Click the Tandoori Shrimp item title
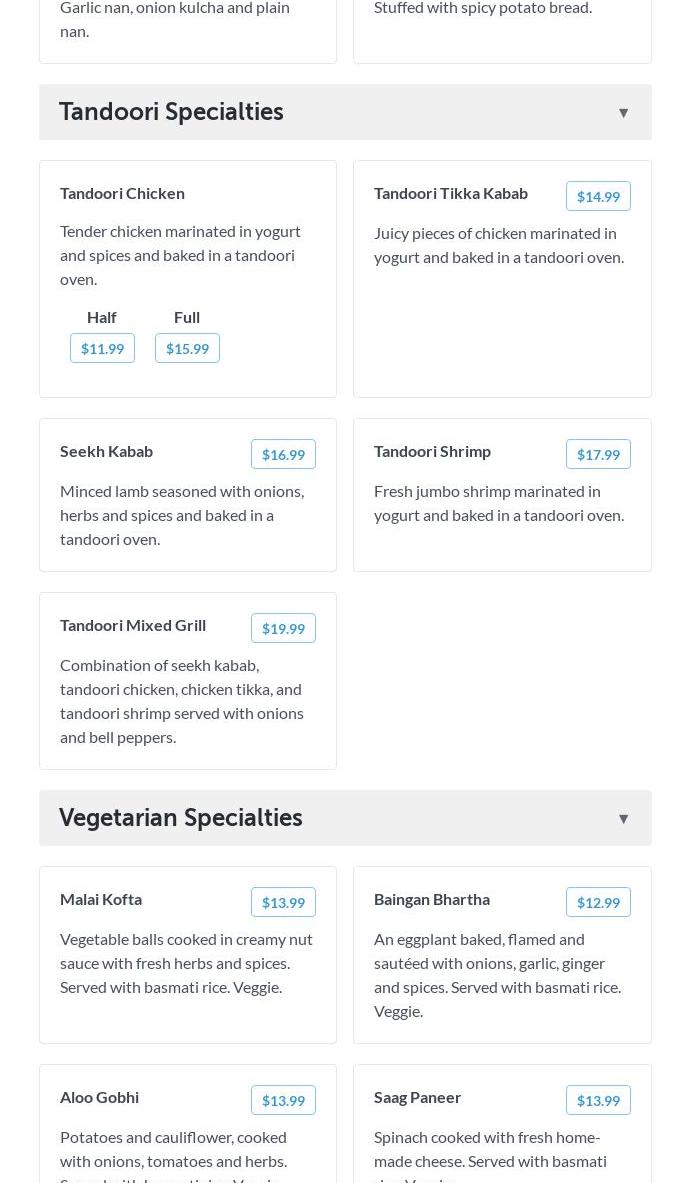 (432, 451)
